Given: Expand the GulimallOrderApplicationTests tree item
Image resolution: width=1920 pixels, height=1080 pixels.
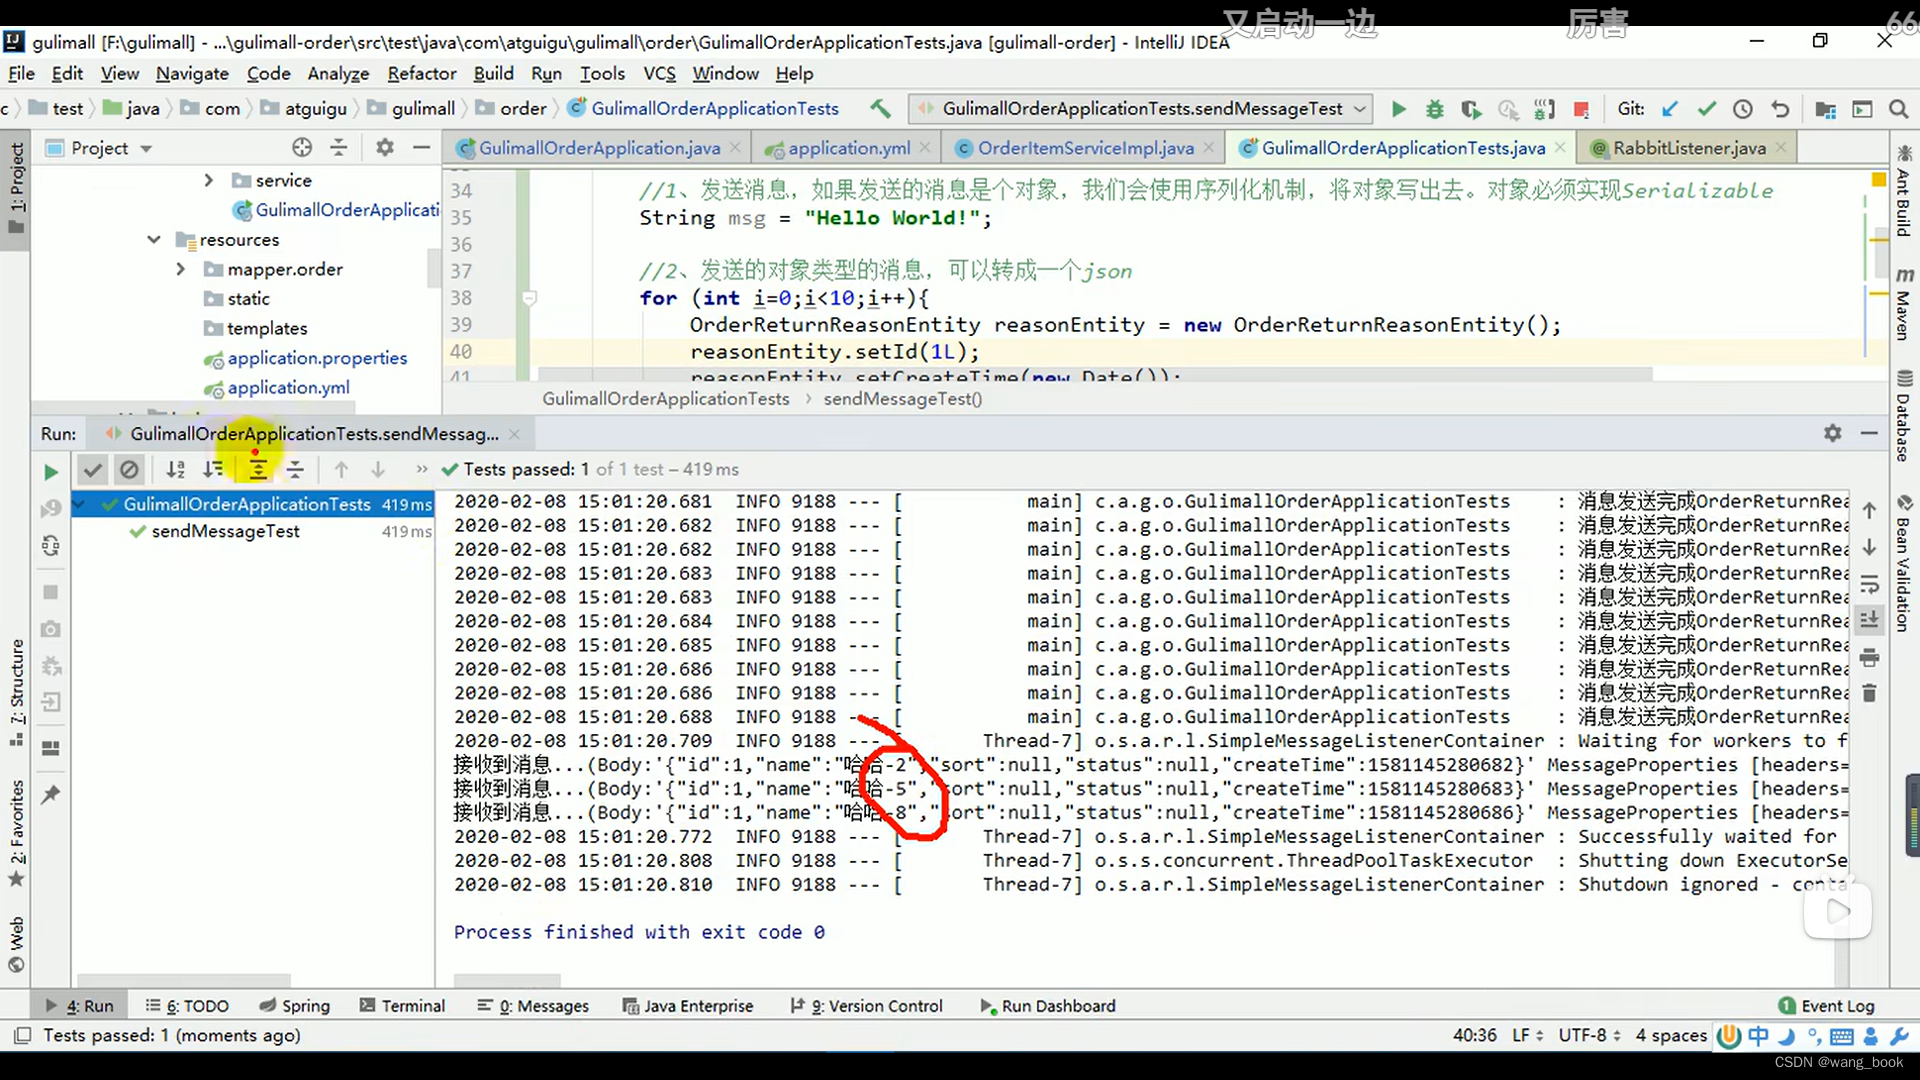Looking at the screenshot, I should tap(83, 502).
